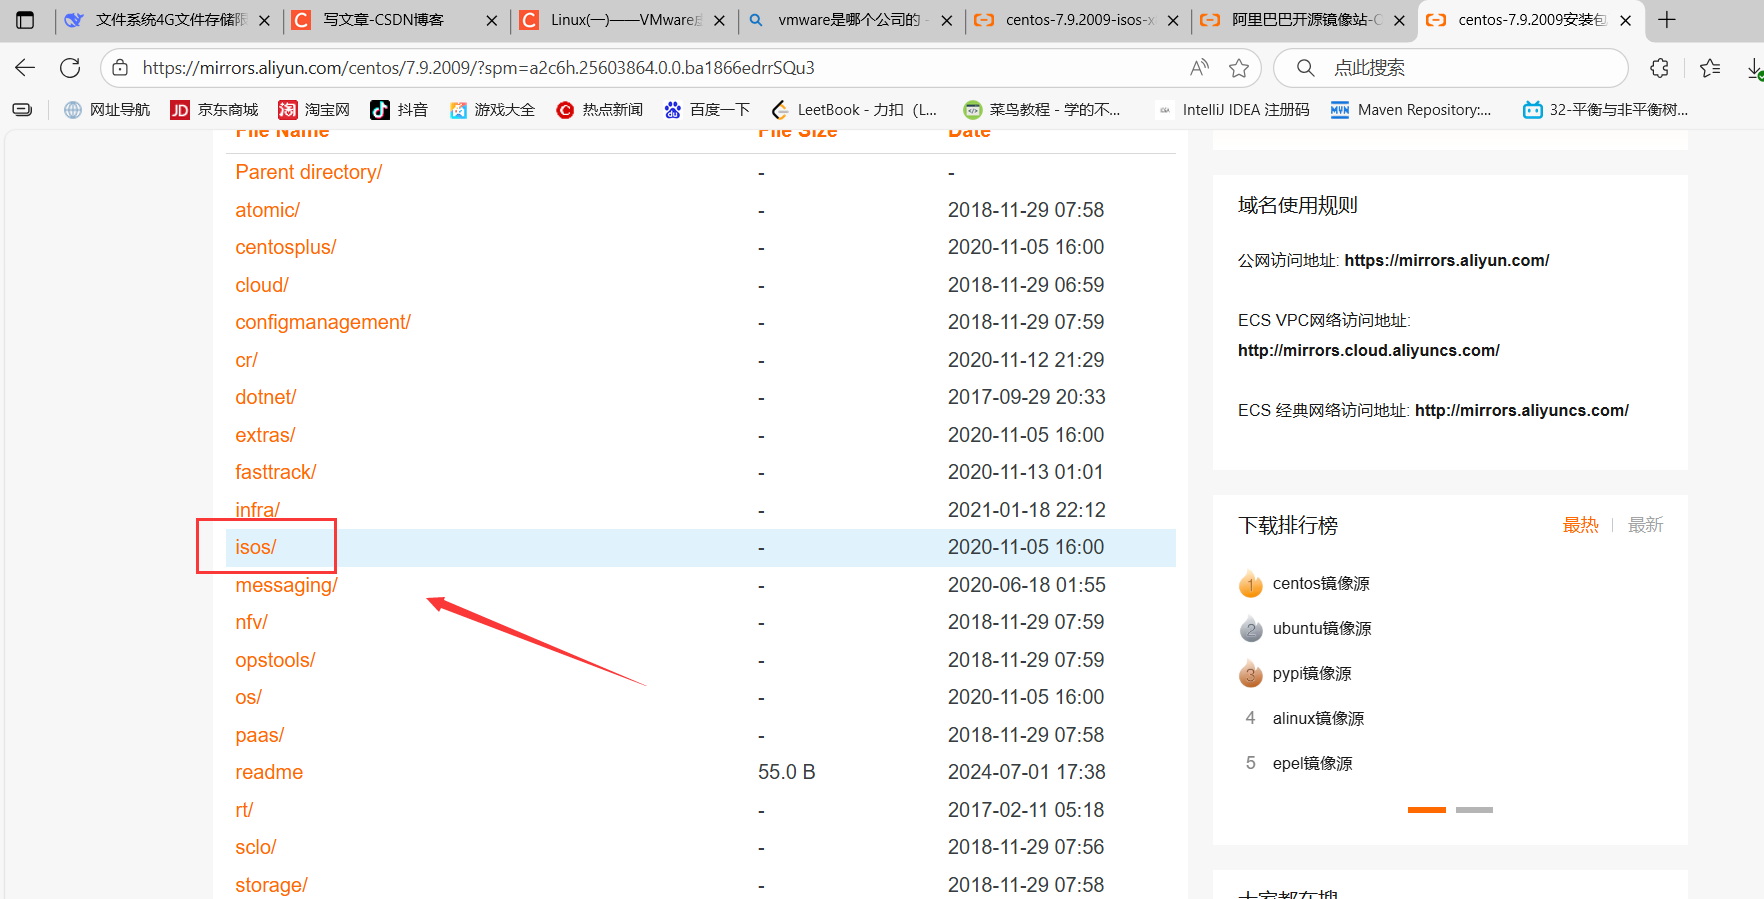Open the 抖音 bookmark
The height and width of the screenshot is (899, 1764).
coord(399,110)
